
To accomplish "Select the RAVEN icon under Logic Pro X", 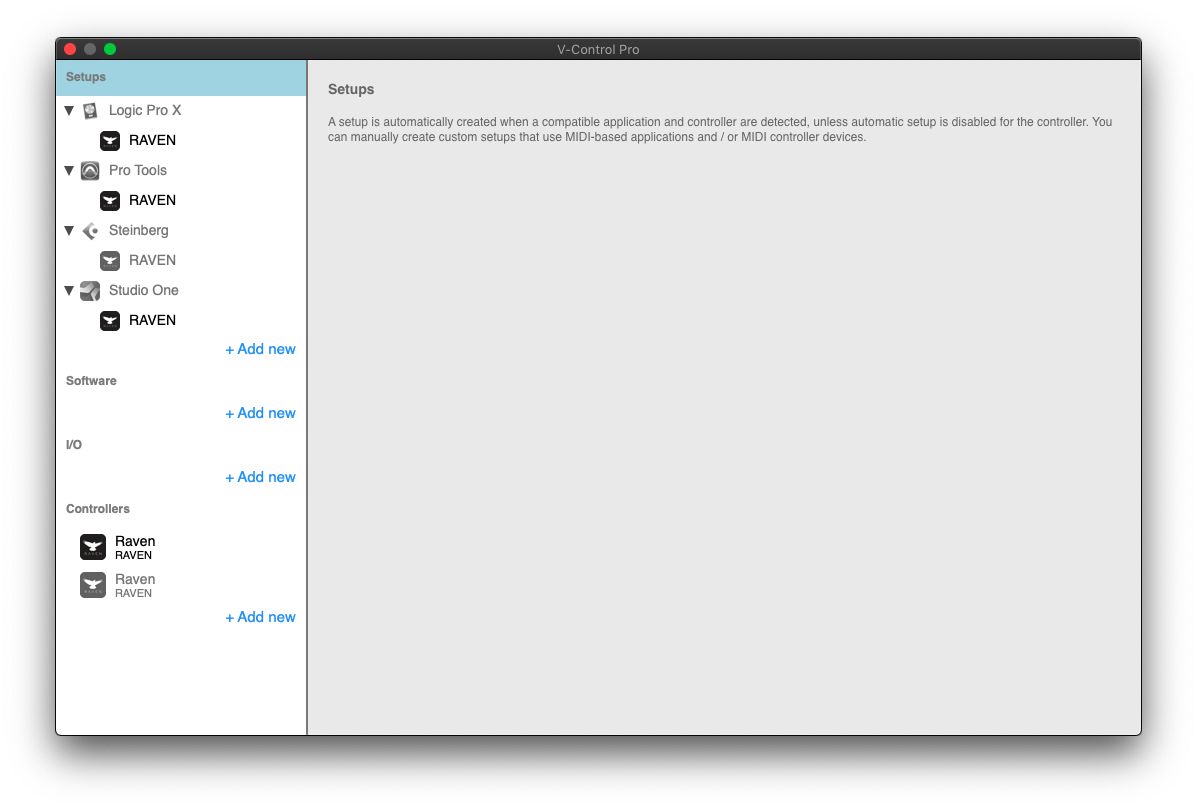I will pos(110,140).
